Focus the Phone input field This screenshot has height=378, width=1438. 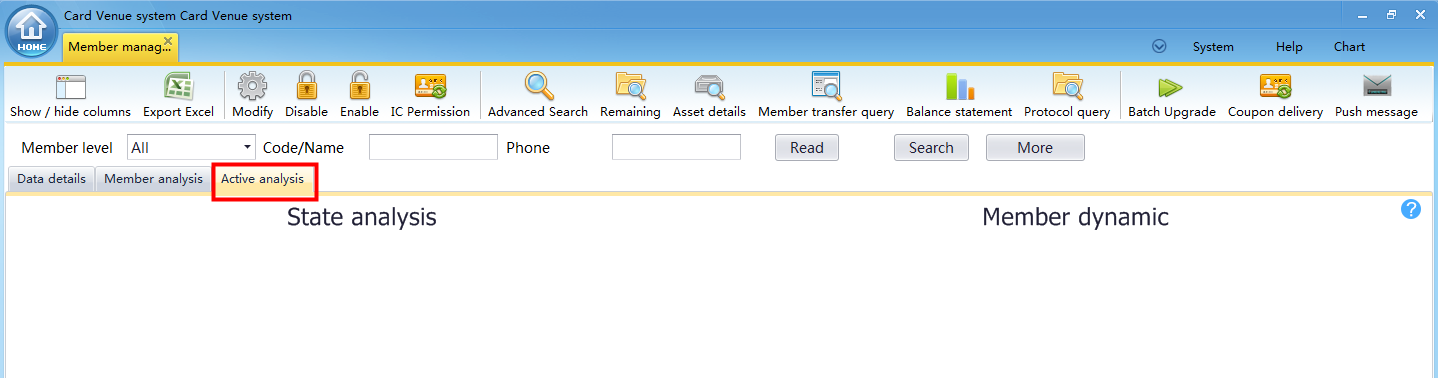676,148
